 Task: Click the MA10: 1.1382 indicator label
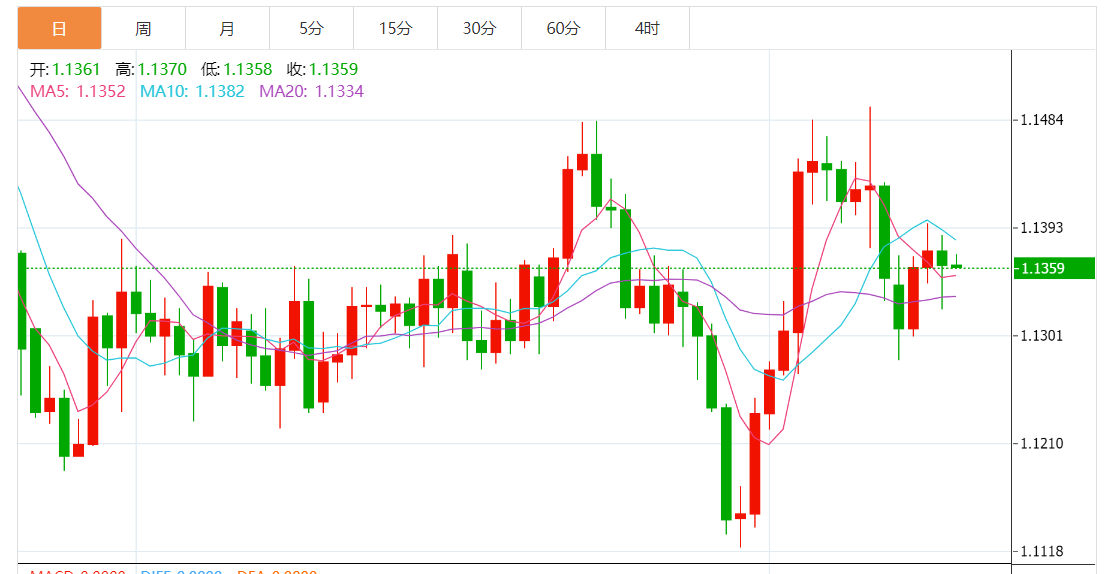click(x=192, y=91)
